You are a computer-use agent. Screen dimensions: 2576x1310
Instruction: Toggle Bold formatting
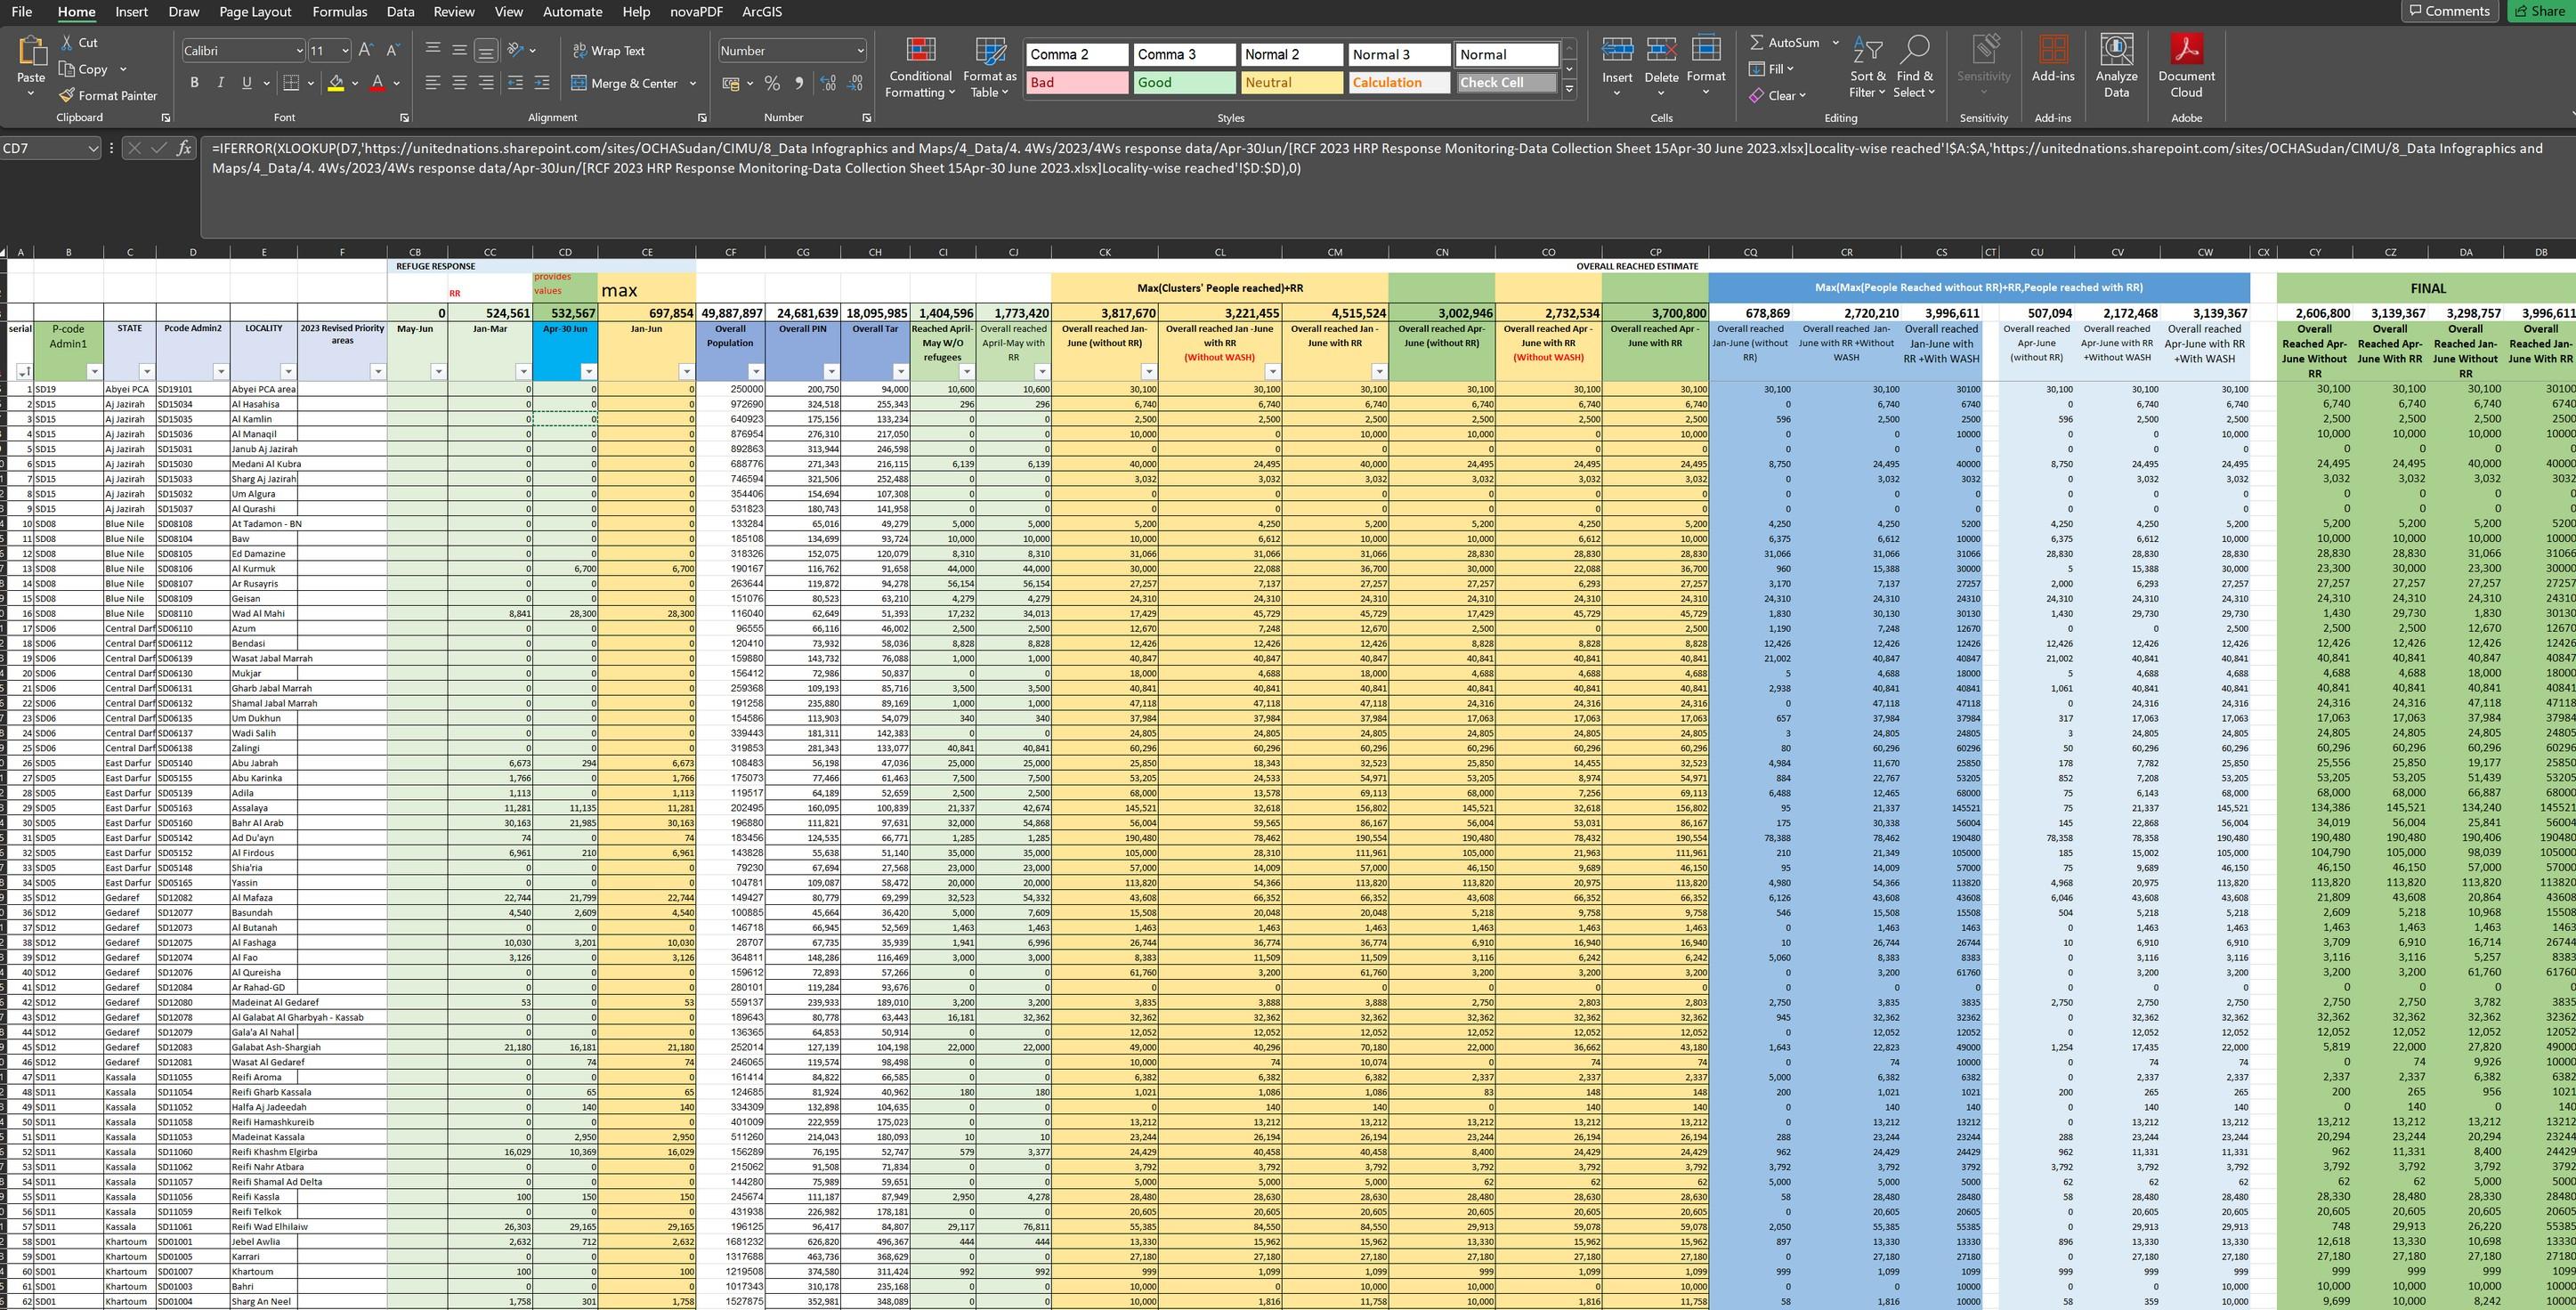(194, 83)
